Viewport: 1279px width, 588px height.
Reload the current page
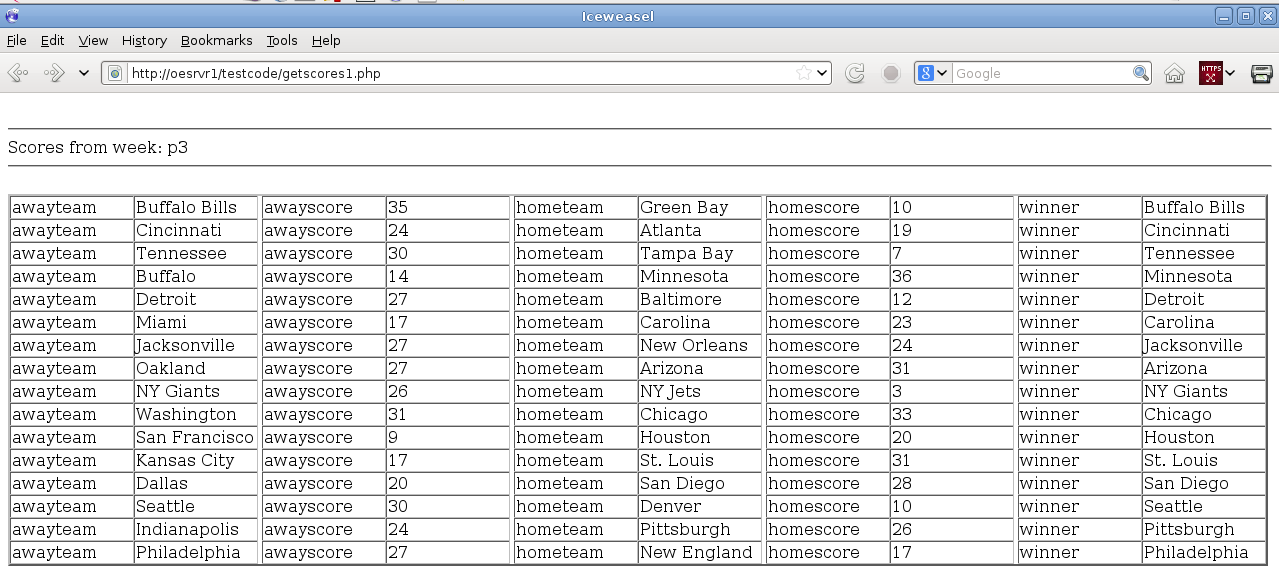tap(855, 73)
